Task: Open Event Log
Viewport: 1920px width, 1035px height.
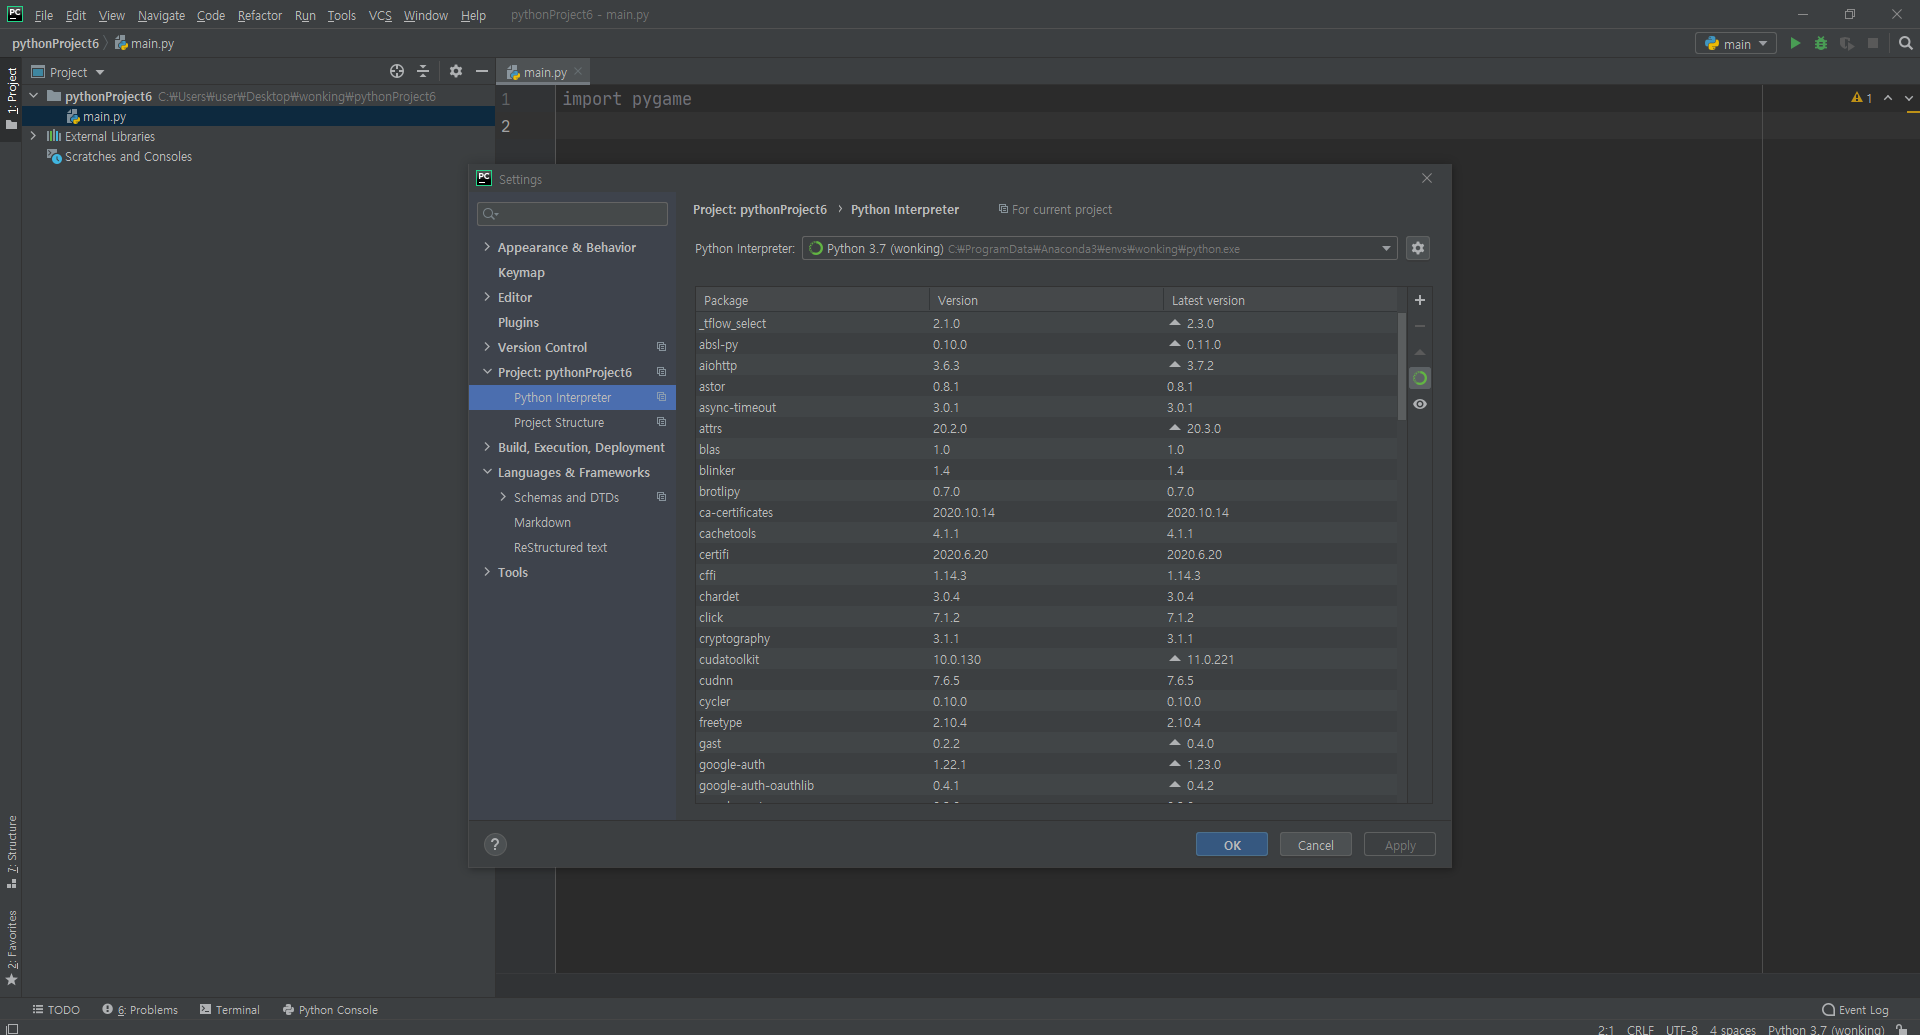Action: (1856, 1010)
